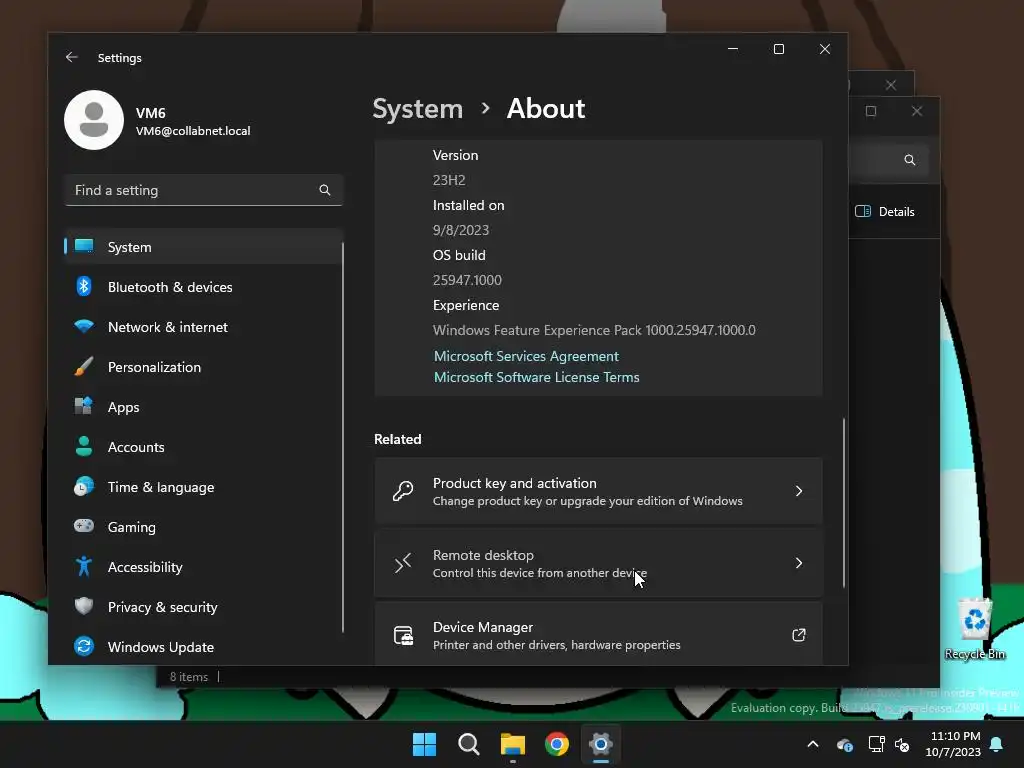Screen dimensions: 1024x768
Task: Click the version value 23H2
Action: click(x=449, y=180)
